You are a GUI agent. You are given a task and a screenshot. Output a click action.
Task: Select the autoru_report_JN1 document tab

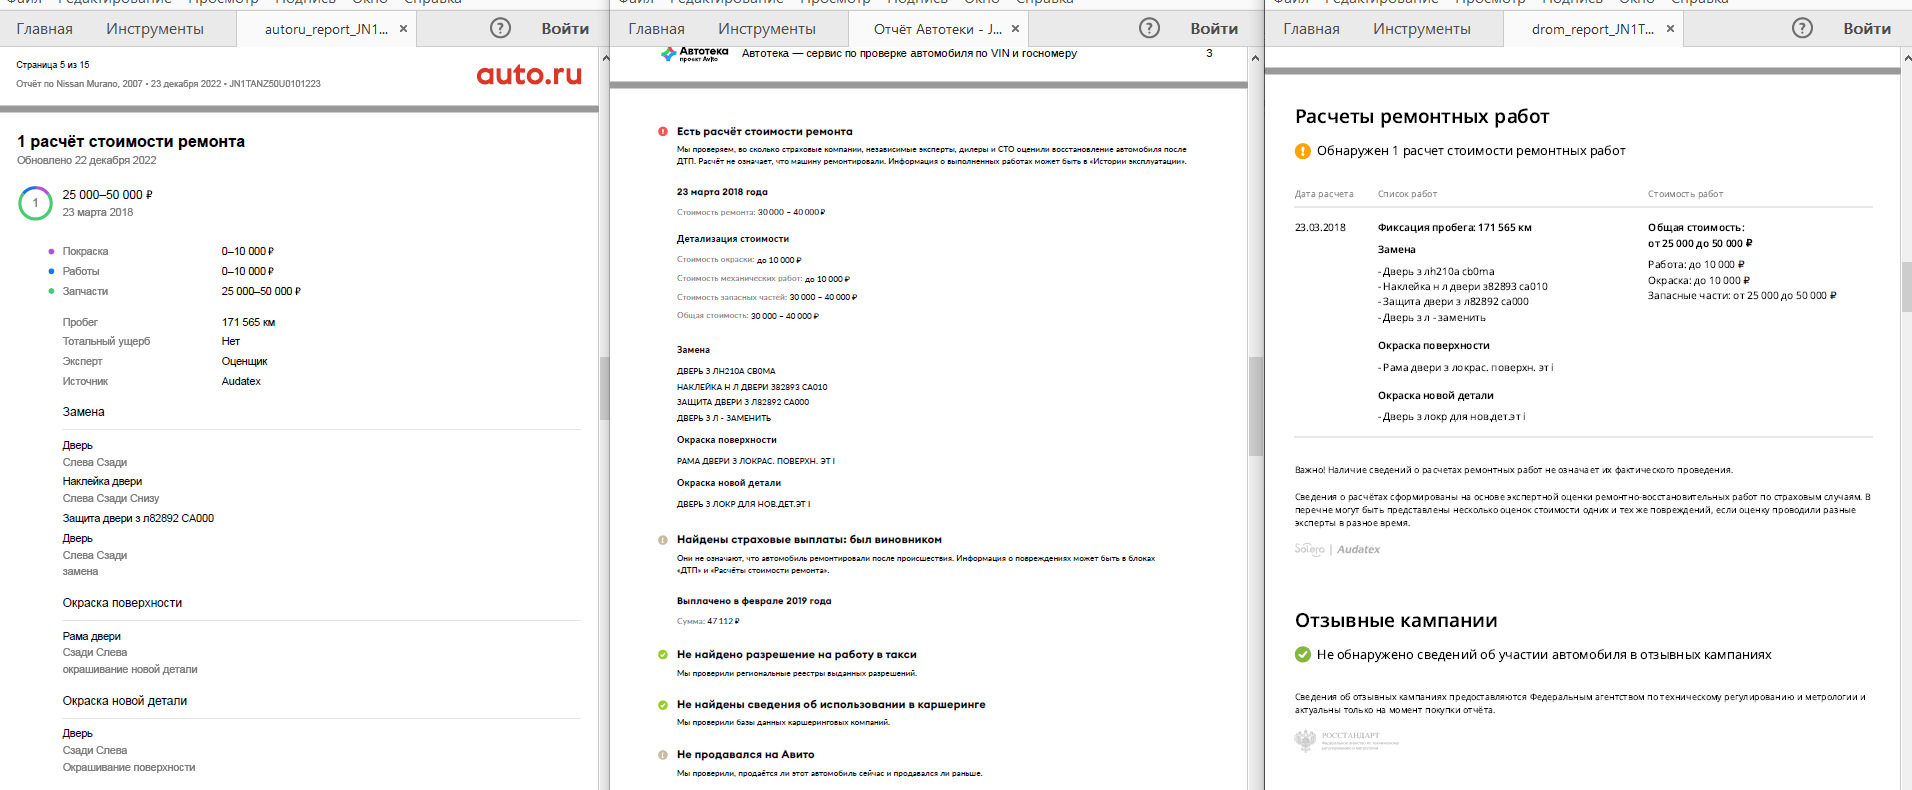click(326, 29)
